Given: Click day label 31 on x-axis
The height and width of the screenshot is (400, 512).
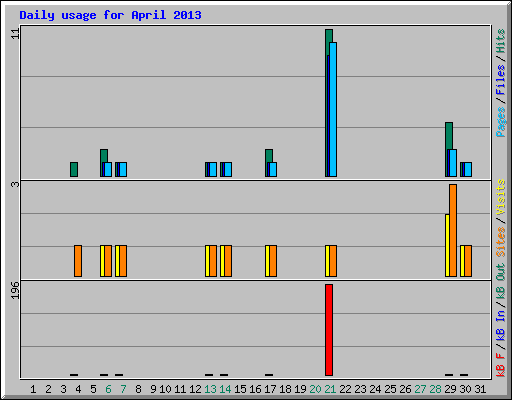Looking at the screenshot, I should point(480,389).
